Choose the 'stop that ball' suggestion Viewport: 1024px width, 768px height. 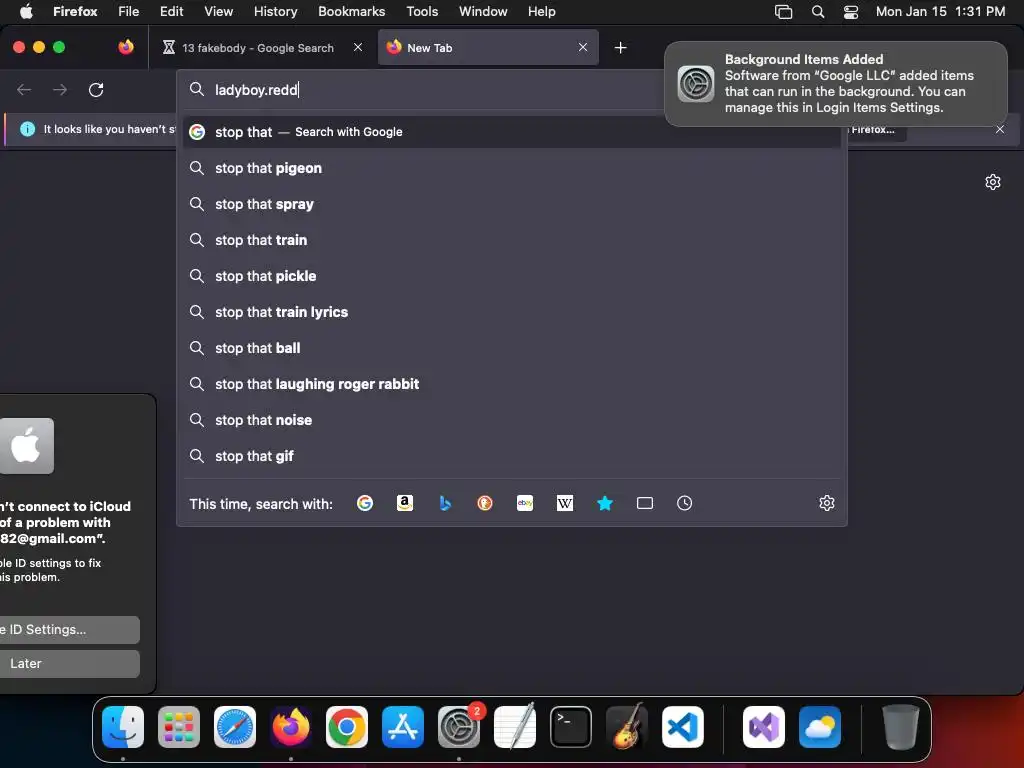pos(512,347)
